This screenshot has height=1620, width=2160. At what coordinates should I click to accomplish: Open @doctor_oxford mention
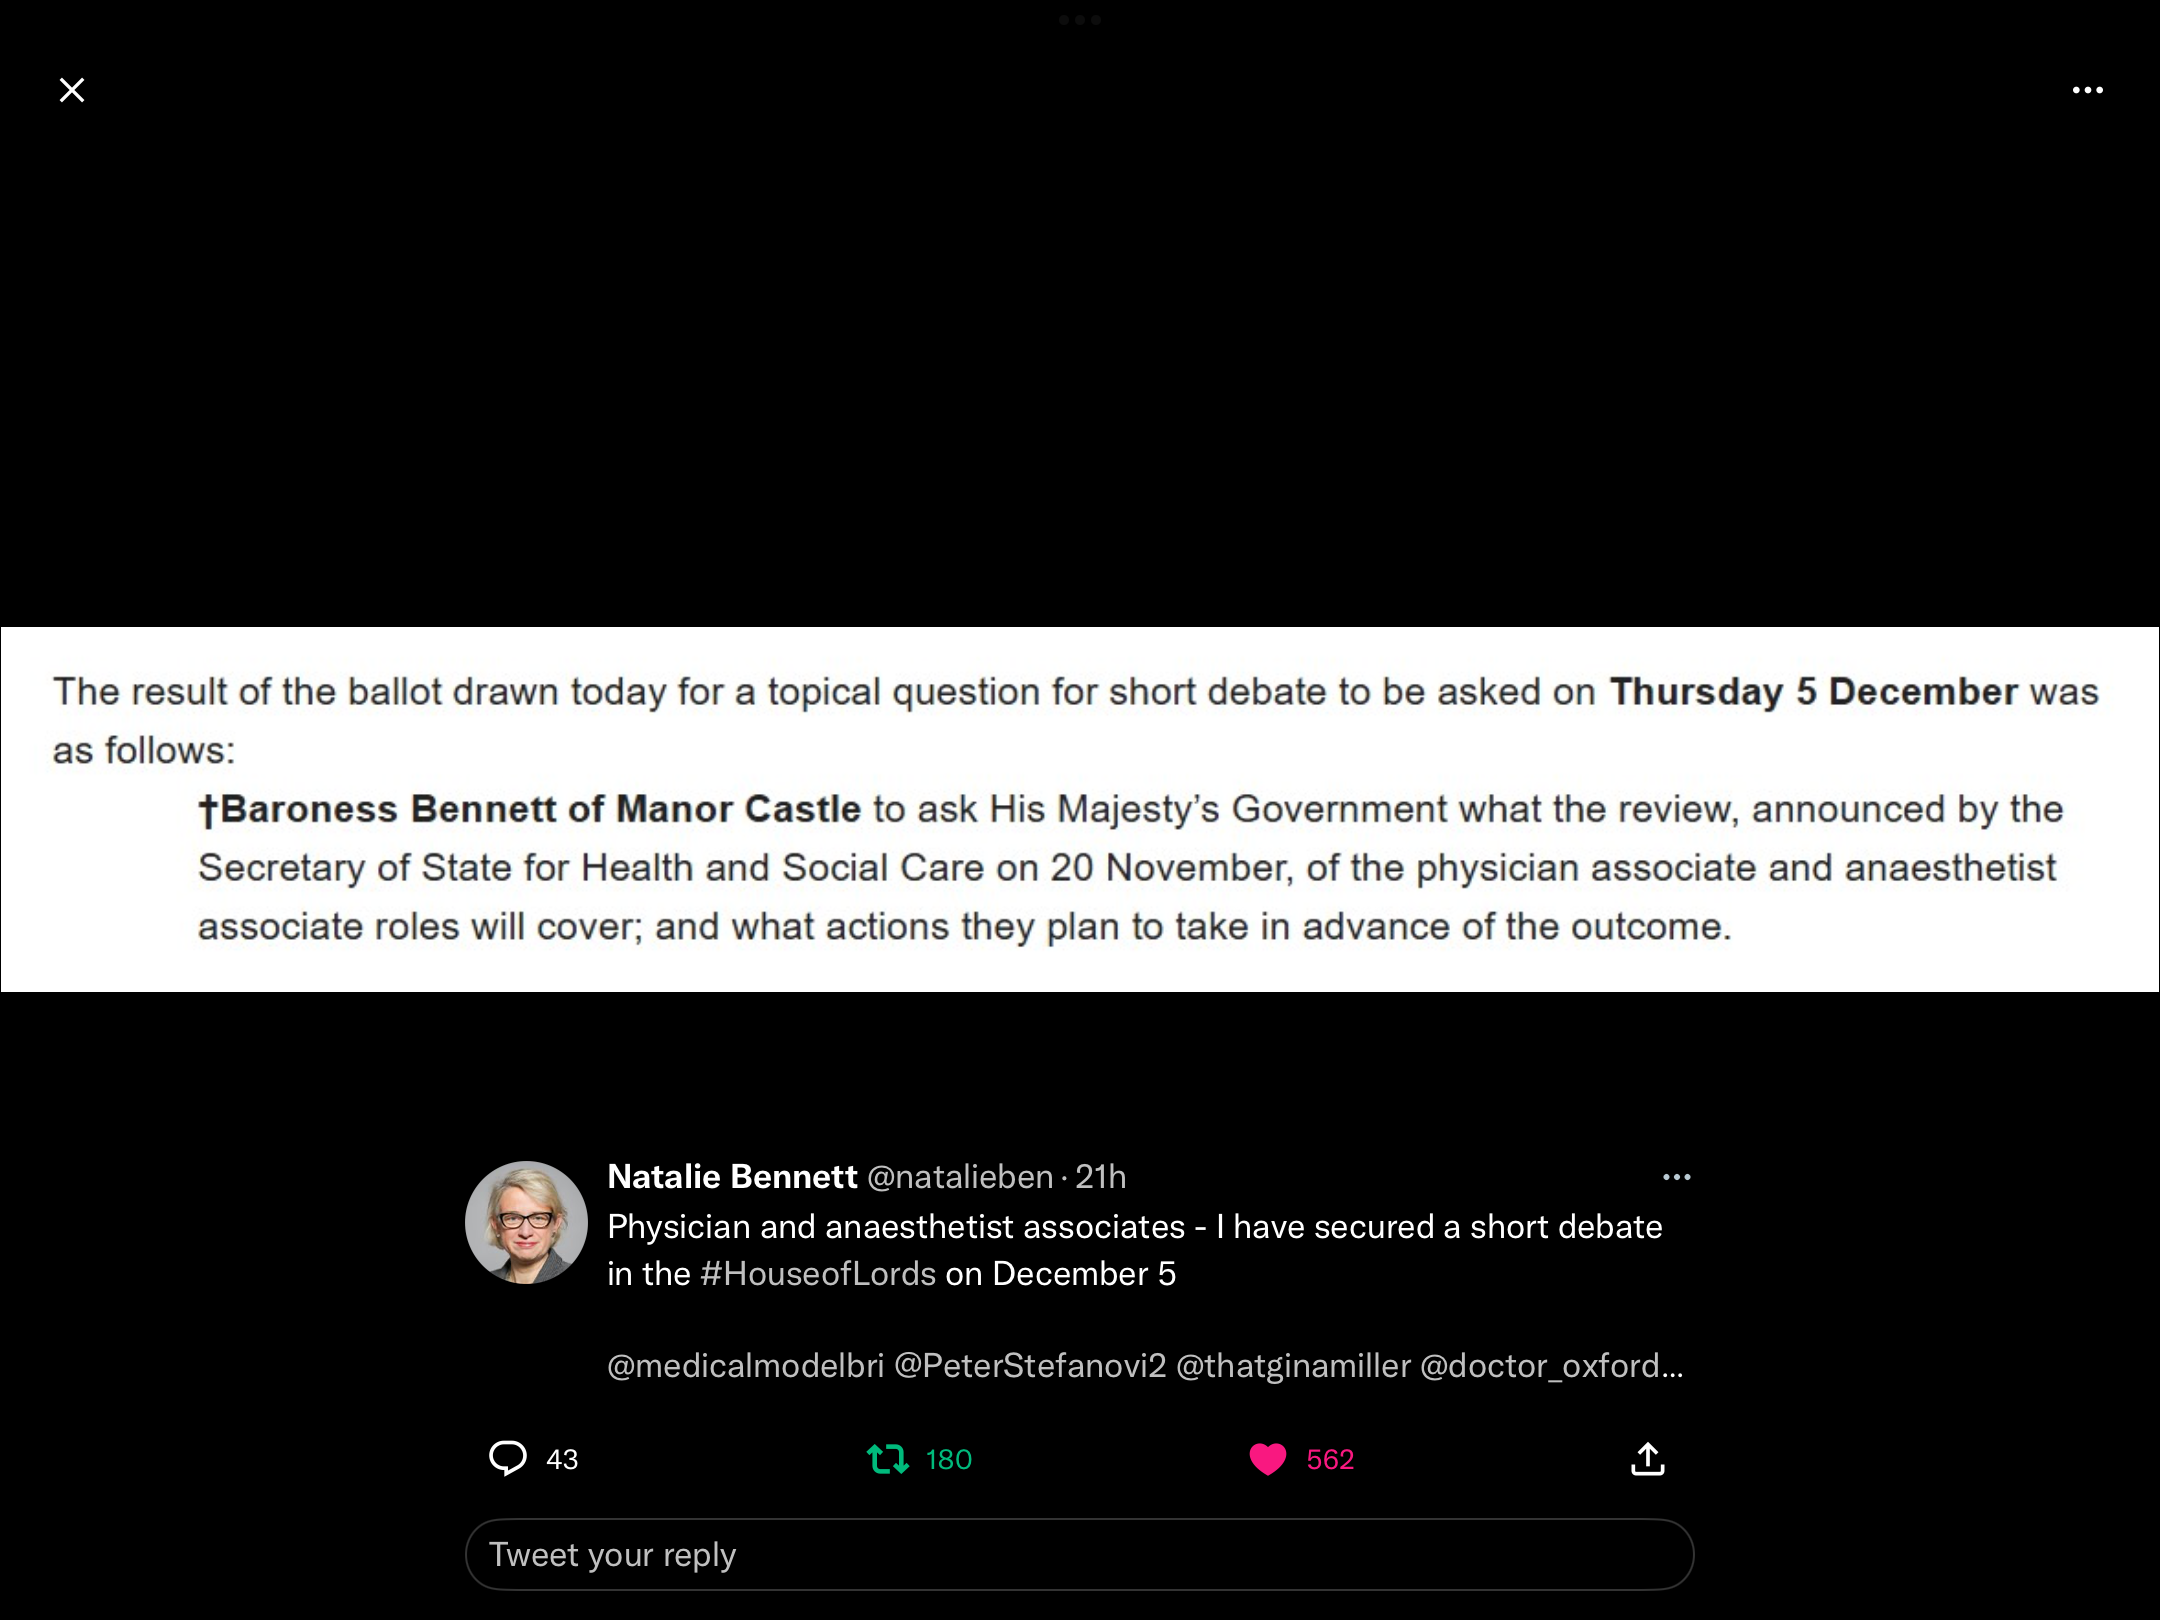(x=1551, y=1366)
